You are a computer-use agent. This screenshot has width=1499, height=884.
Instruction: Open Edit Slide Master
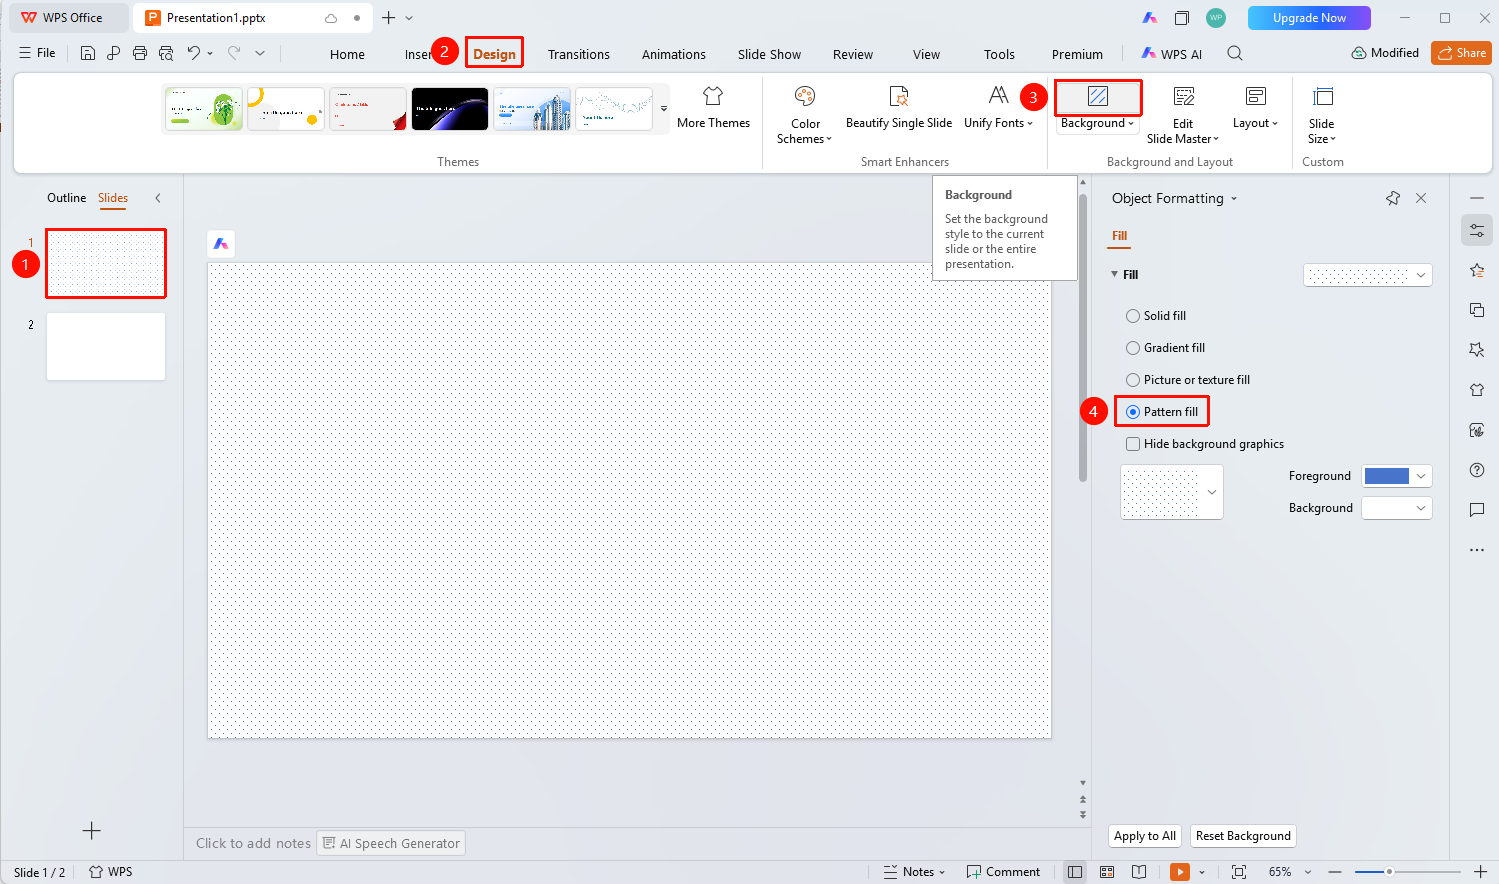click(x=1183, y=115)
